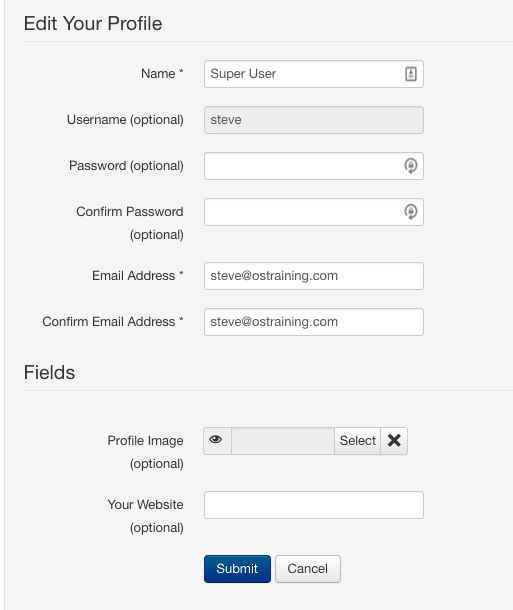Screen dimensions: 513x610
Task: Click the contact card icon in Name field
Action: pyautogui.click(x=411, y=74)
